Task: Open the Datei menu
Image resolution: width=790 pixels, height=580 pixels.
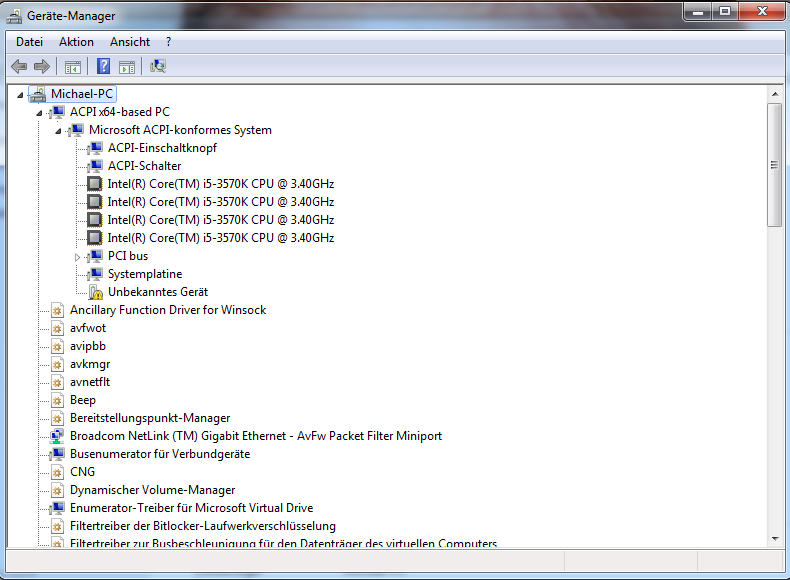Action: (x=29, y=42)
